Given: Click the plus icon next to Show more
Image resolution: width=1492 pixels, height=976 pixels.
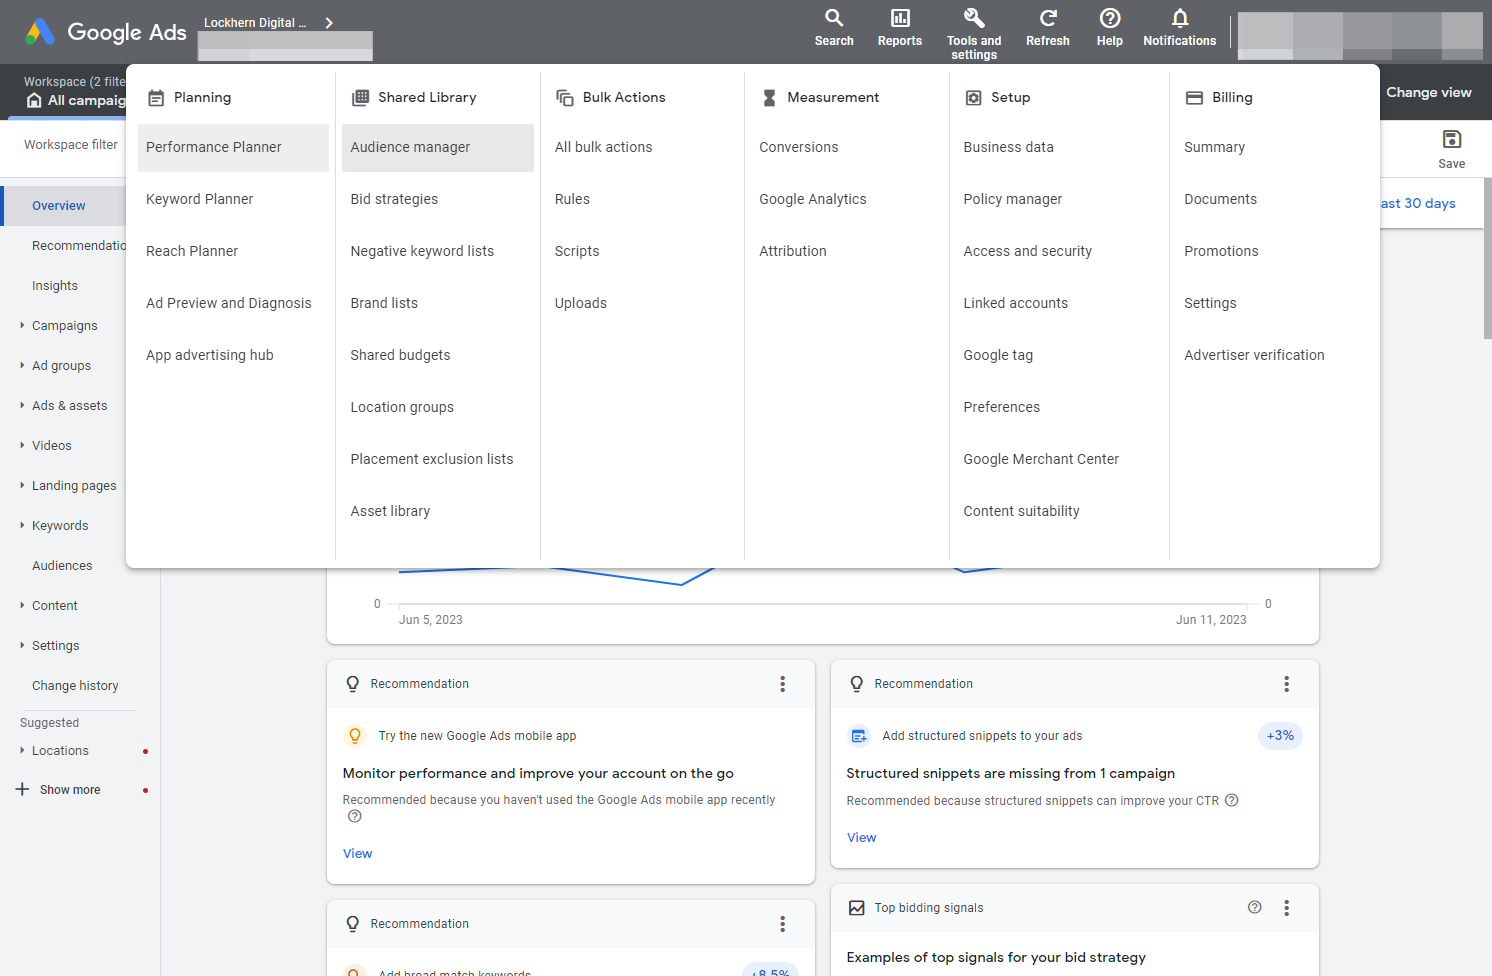Looking at the screenshot, I should [22, 789].
